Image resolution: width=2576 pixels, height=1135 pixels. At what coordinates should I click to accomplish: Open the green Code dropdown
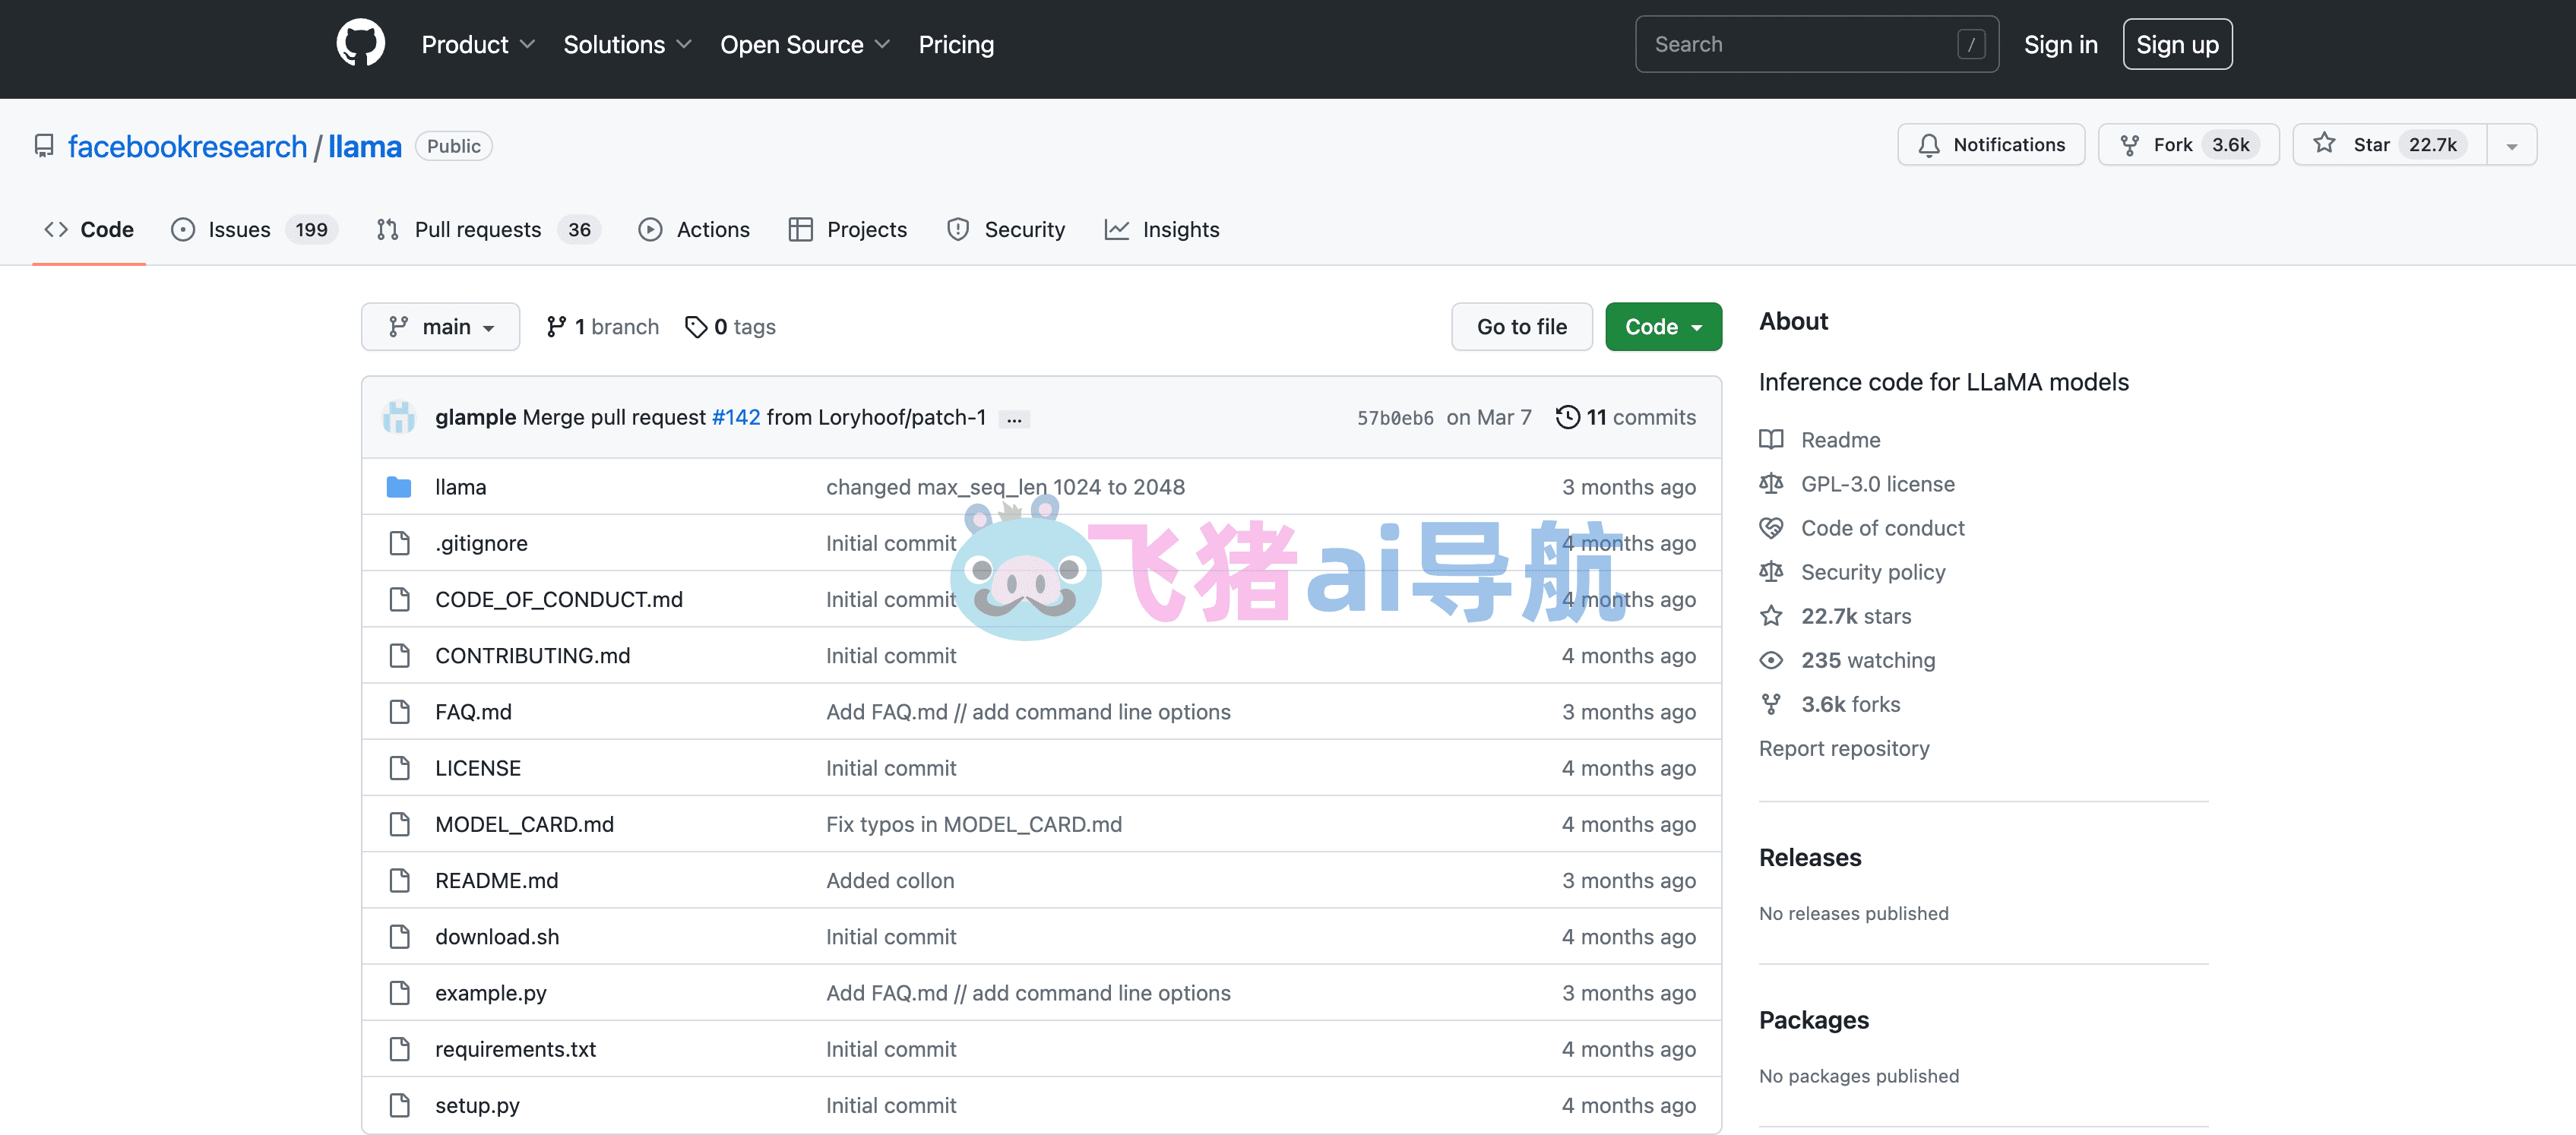[x=1663, y=327]
